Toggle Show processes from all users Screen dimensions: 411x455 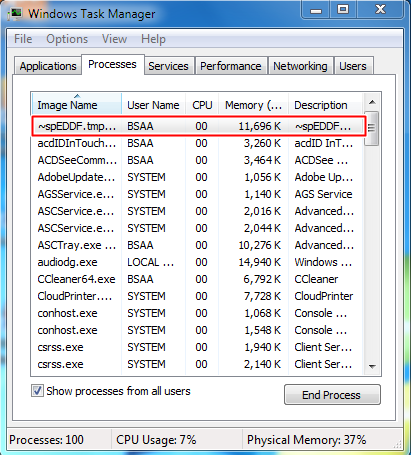[37, 391]
